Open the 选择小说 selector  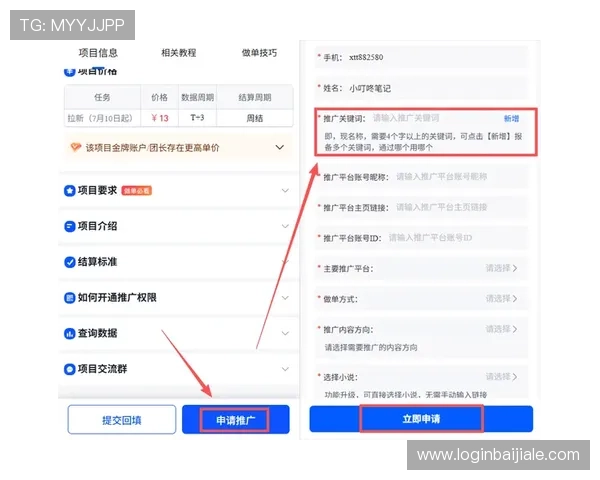tap(421, 377)
